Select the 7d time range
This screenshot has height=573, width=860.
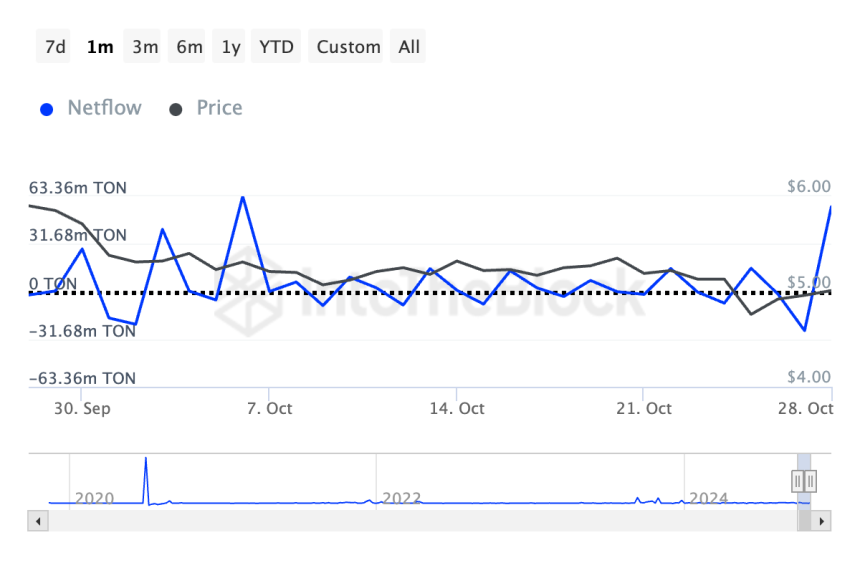click(x=55, y=47)
